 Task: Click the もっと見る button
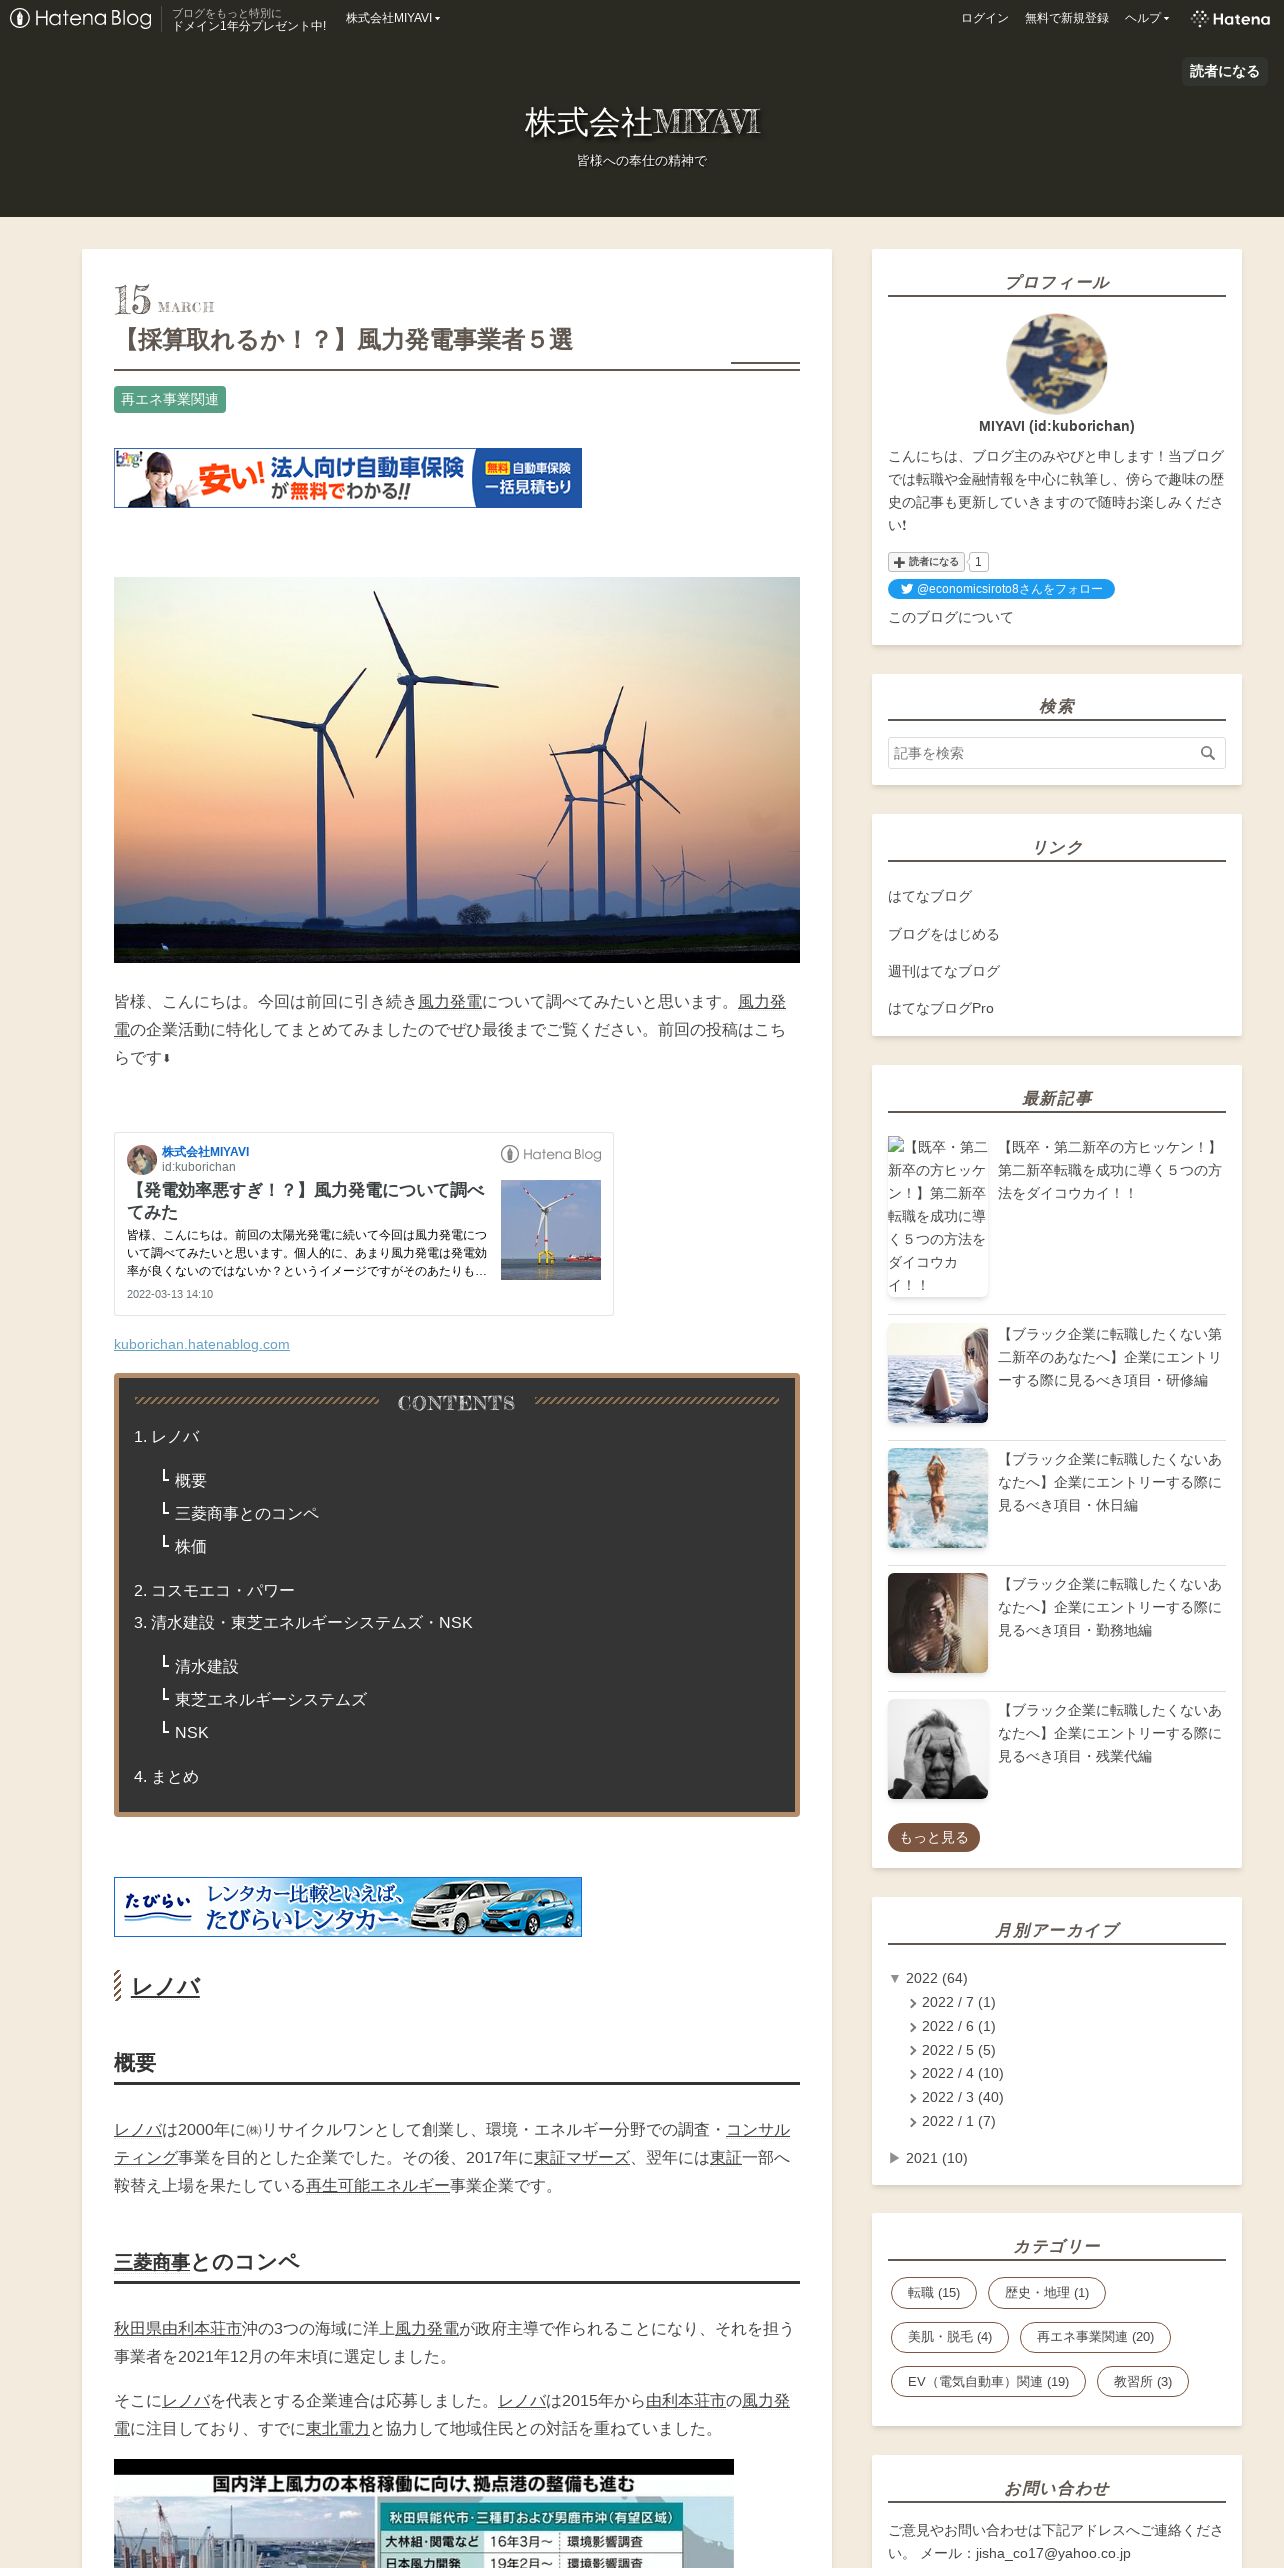(x=934, y=1837)
